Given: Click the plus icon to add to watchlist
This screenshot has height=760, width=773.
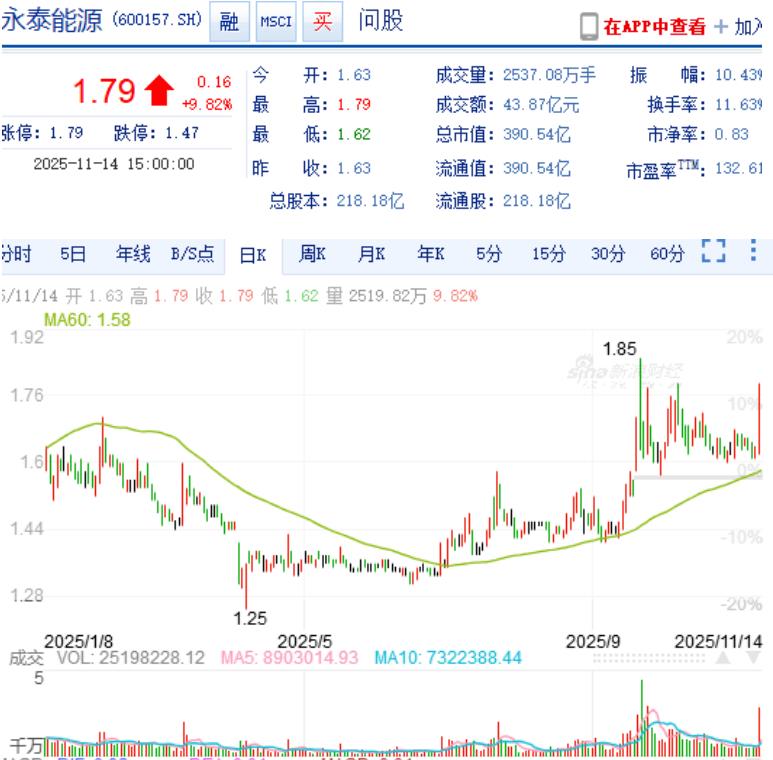Looking at the screenshot, I should point(720,27).
